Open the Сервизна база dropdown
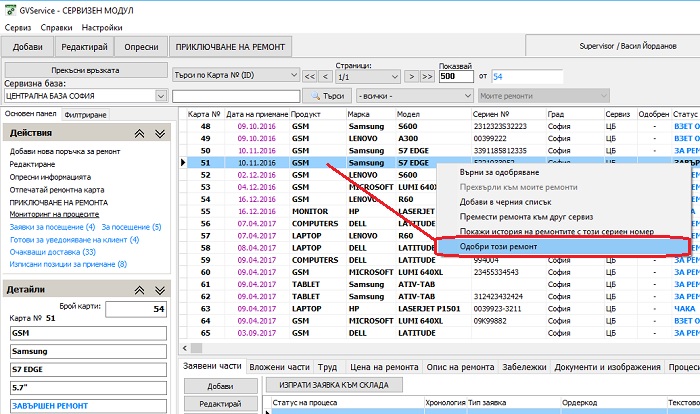This screenshot has width=700, height=414. pyautogui.click(x=161, y=96)
